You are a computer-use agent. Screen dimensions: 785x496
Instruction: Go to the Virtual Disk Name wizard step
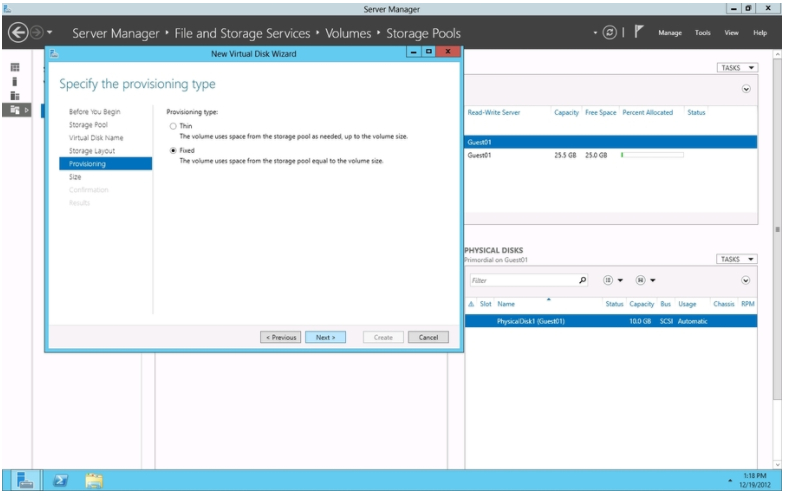coord(96,138)
